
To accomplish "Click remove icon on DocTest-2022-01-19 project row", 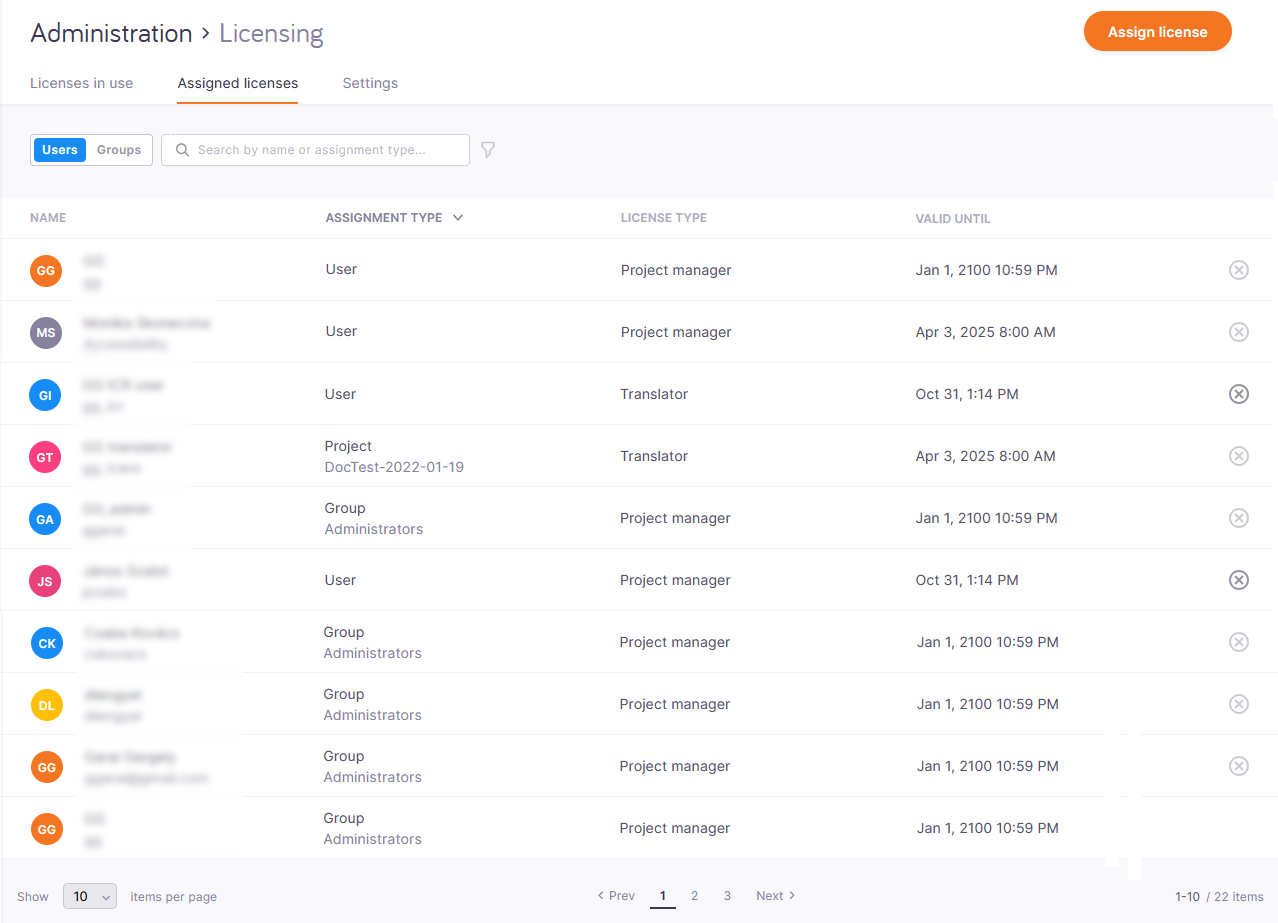I will 1238,456.
